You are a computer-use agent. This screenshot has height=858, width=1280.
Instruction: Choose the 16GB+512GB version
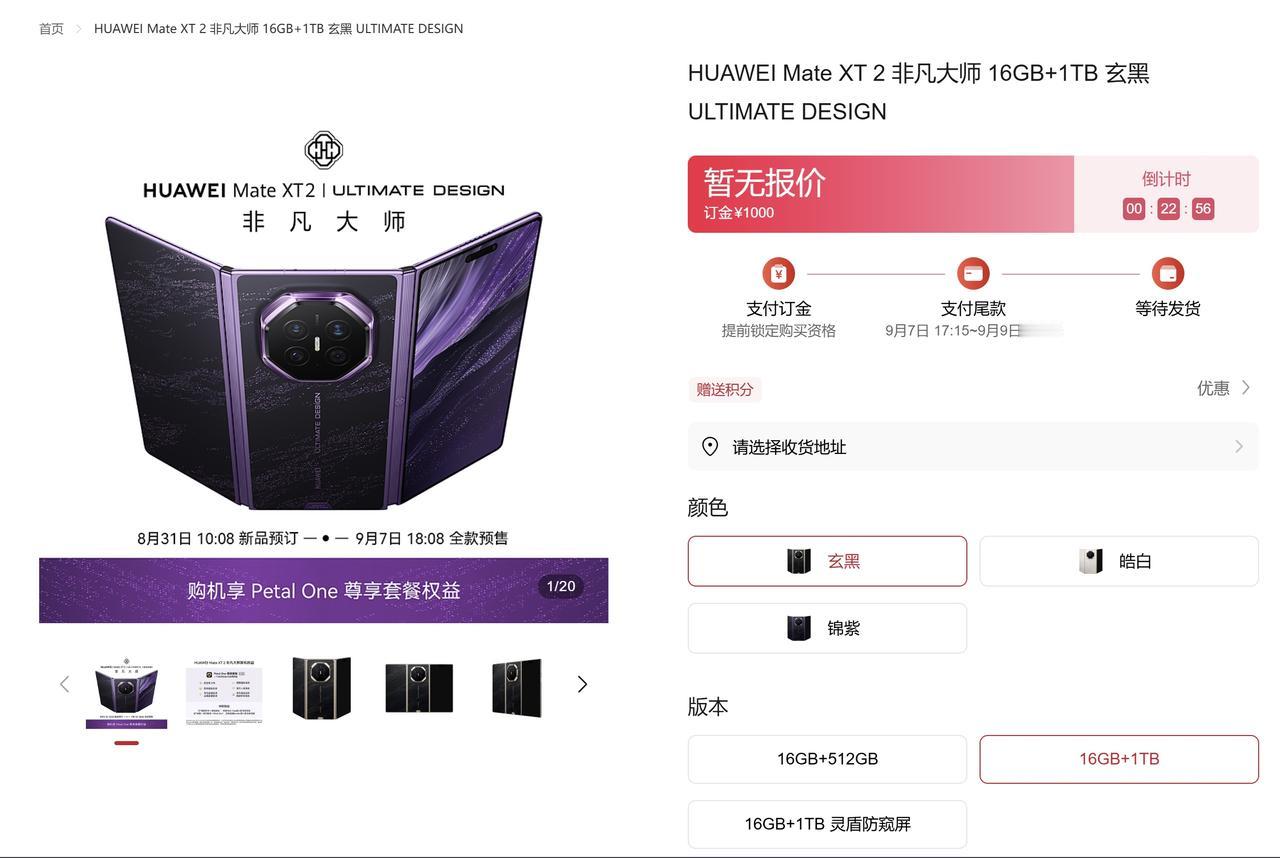pos(827,759)
